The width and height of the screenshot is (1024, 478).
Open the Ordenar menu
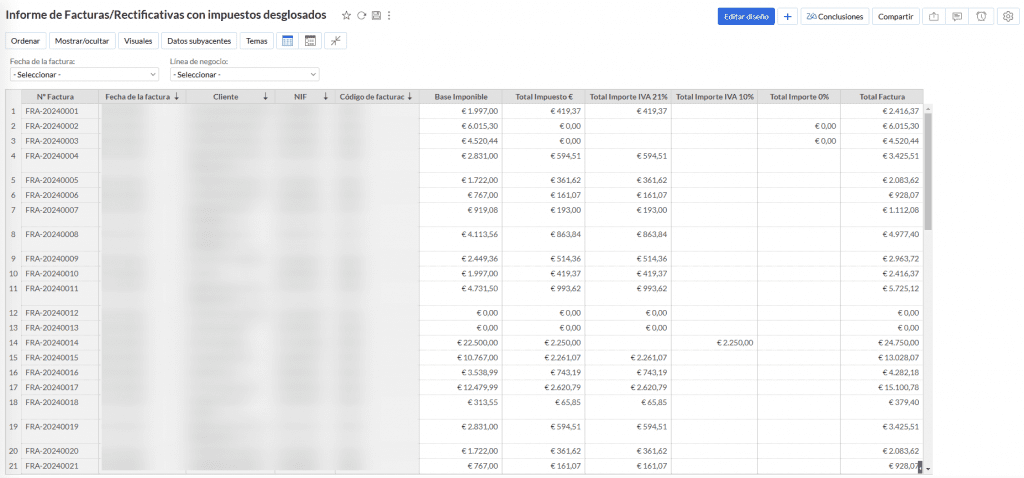coord(26,41)
